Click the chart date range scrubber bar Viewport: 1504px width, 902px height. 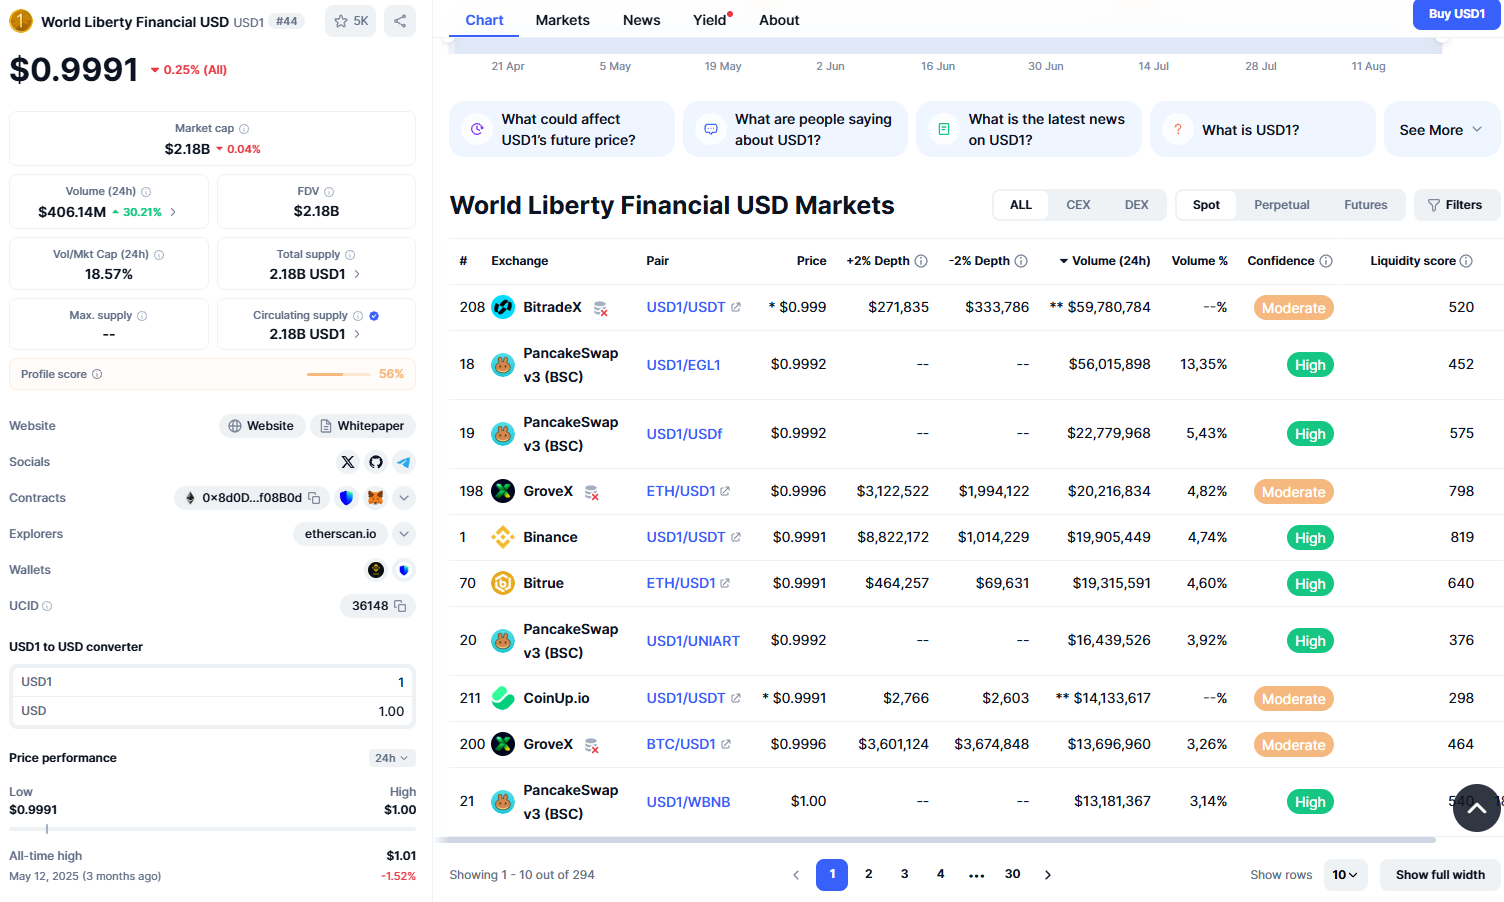[x=945, y=45]
